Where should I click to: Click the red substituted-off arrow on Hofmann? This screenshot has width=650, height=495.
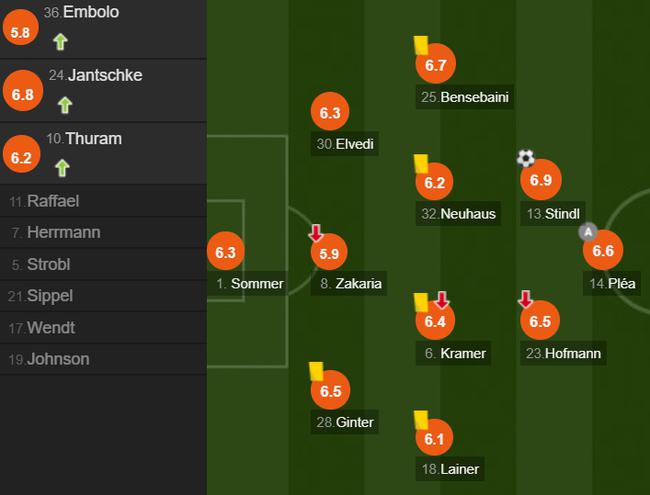525,299
